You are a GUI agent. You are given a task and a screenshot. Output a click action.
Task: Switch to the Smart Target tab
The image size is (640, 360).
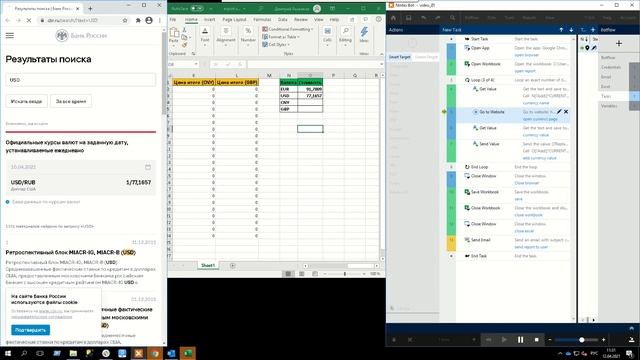coord(400,57)
